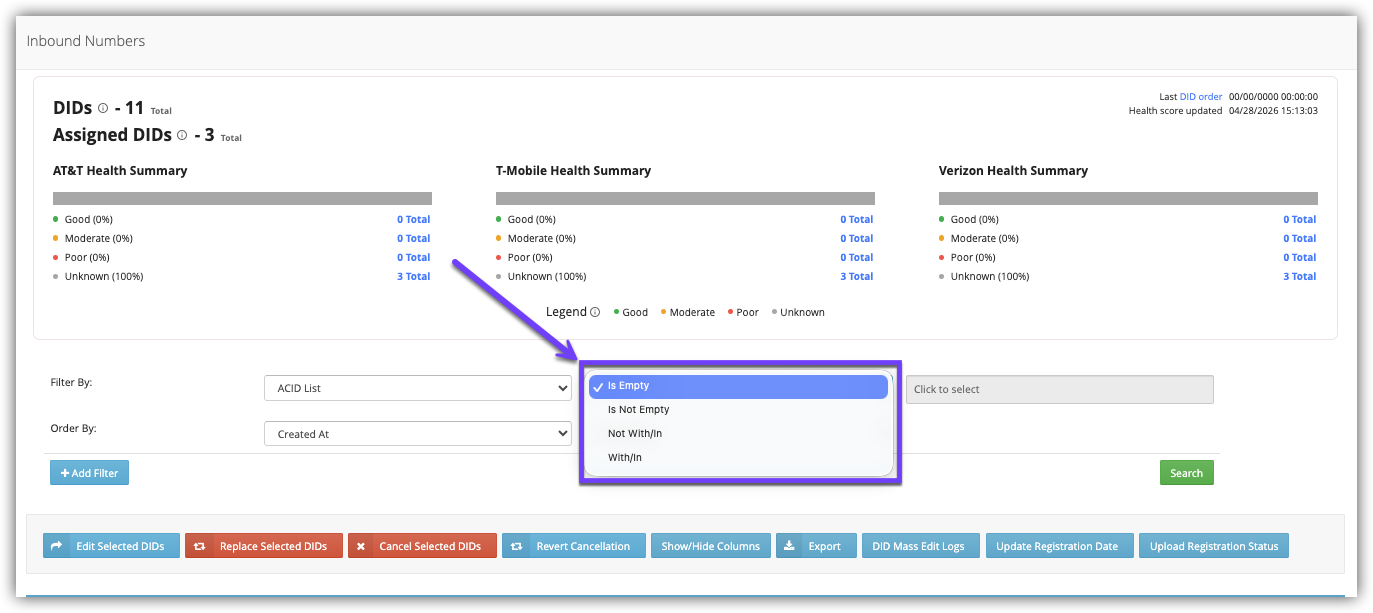Open AT&T Unknown 3 Total link
Screen dimensions: 1373x613
click(413, 277)
